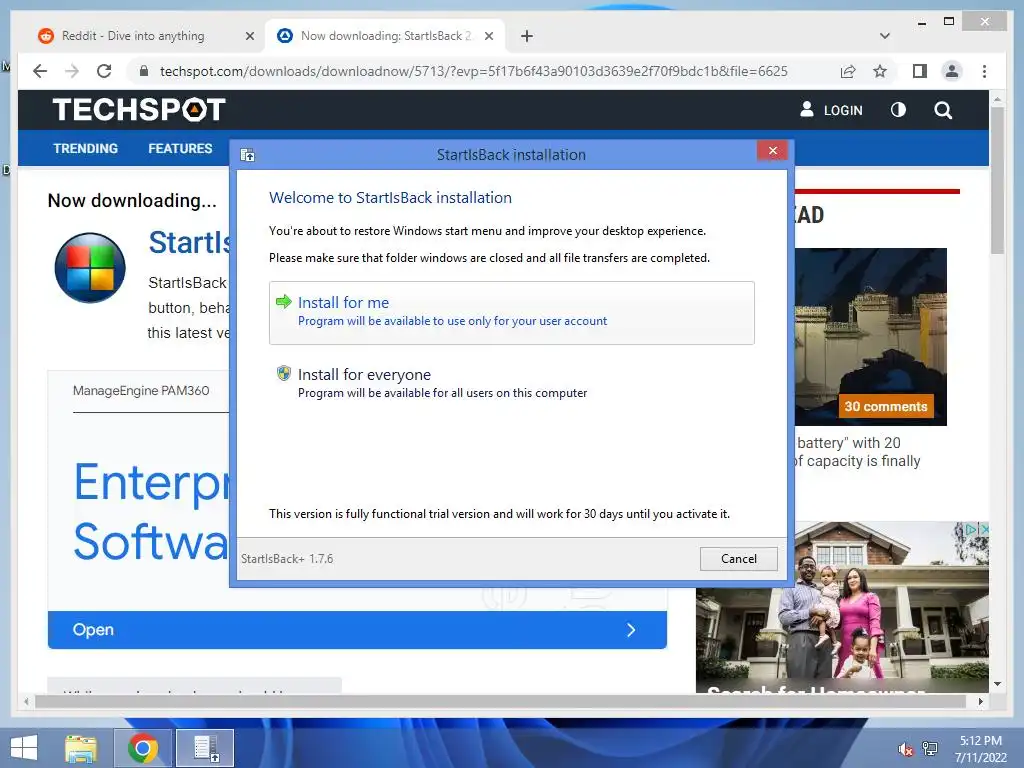Click the StartIsBack+ 1.7.6 version text
This screenshot has height=768, width=1024.
click(287, 558)
